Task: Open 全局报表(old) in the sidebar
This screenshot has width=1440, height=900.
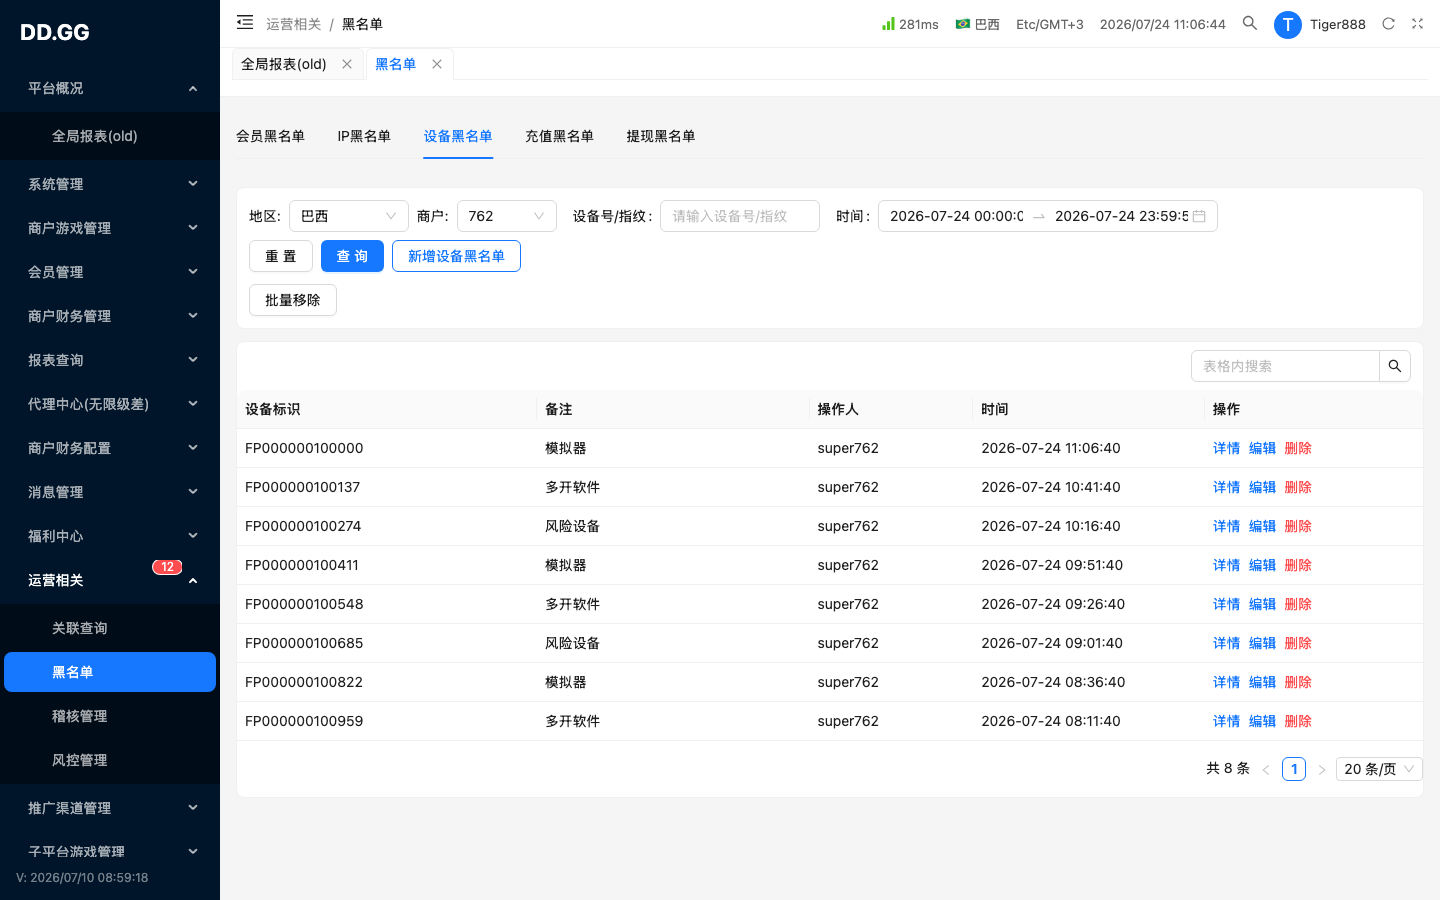Action: point(110,136)
